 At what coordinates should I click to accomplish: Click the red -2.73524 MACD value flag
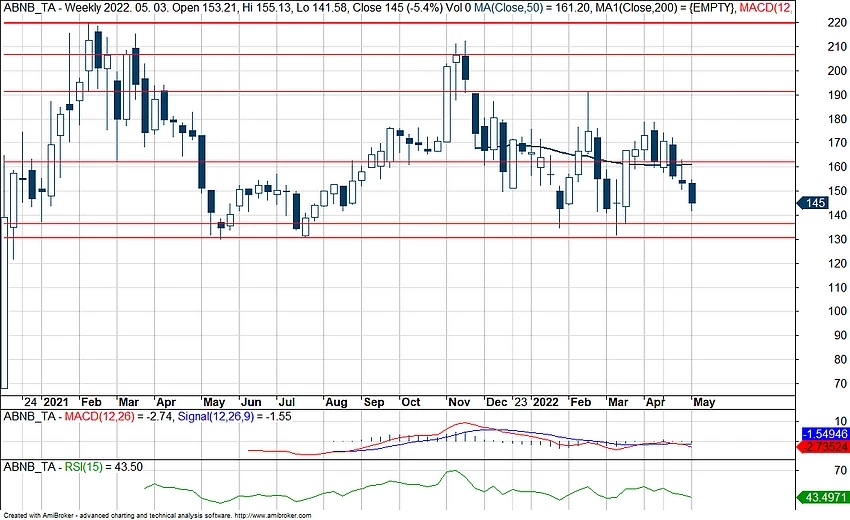(x=825, y=447)
